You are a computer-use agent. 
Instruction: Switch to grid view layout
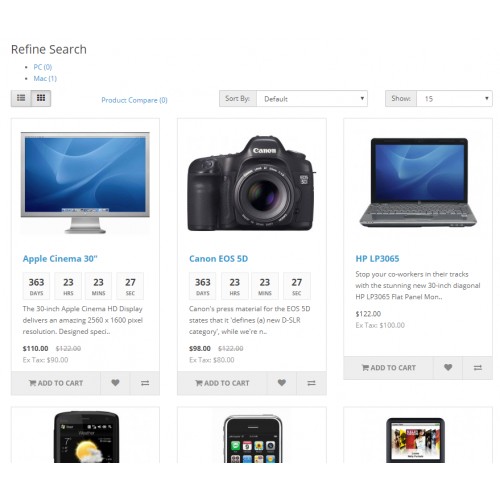(x=41, y=98)
